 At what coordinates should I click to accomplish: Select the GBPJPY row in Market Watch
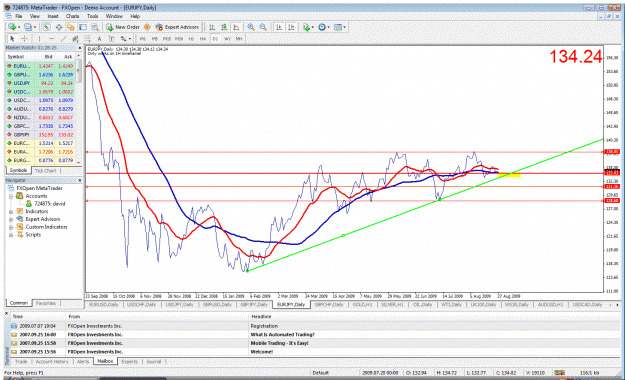click(x=40, y=135)
